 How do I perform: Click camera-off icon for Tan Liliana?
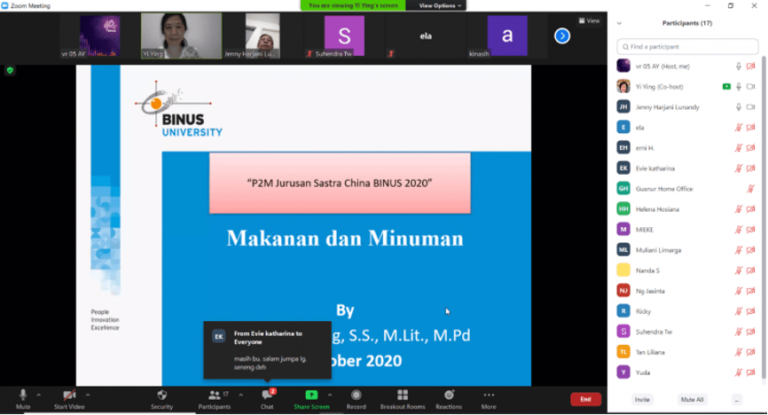(751, 352)
